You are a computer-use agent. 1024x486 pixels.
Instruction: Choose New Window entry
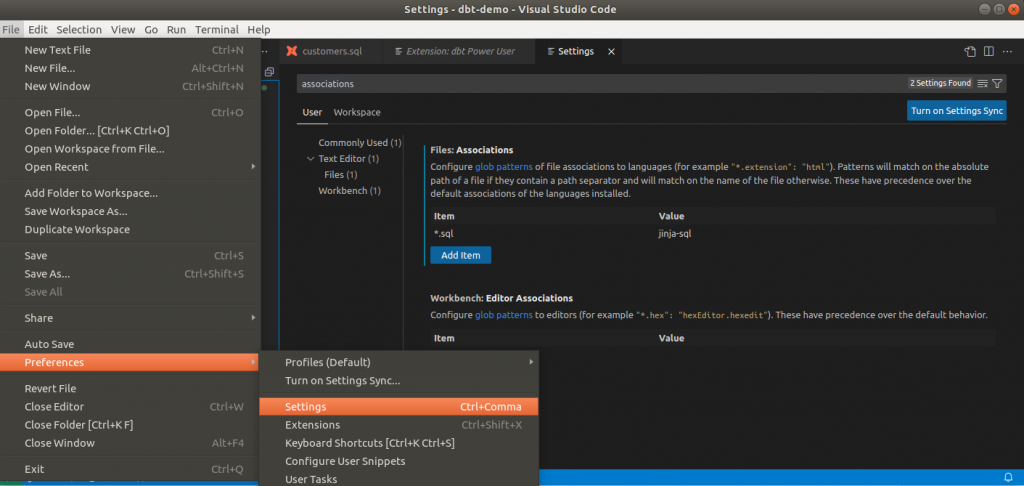click(x=130, y=86)
